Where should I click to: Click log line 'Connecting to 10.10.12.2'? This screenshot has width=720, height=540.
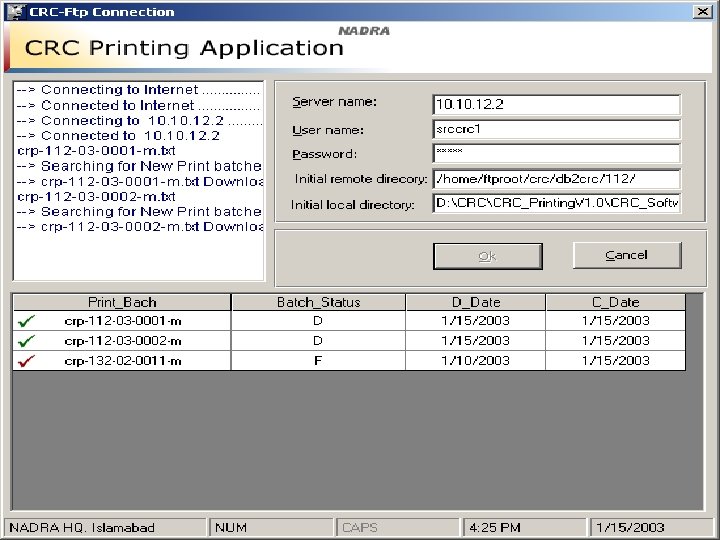(139, 120)
